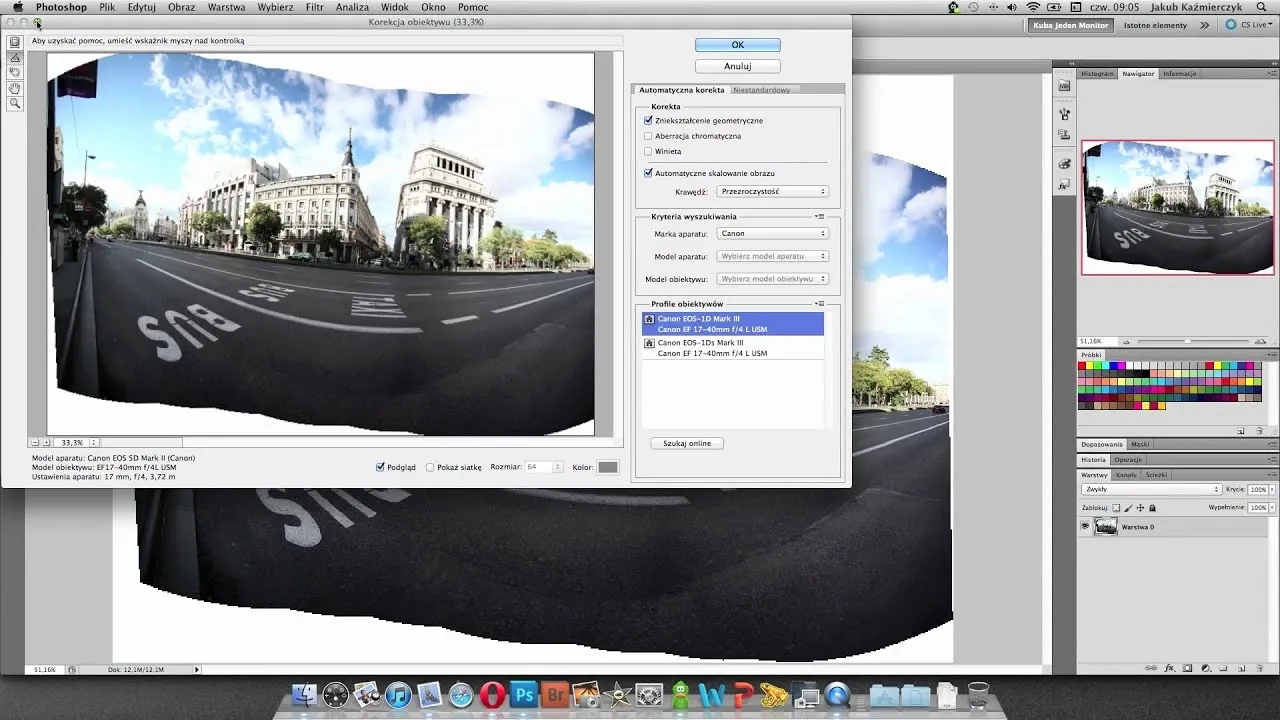Click the delete swatch trash icon in Próbki panel
This screenshot has height=720, width=1280.
(1261, 430)
